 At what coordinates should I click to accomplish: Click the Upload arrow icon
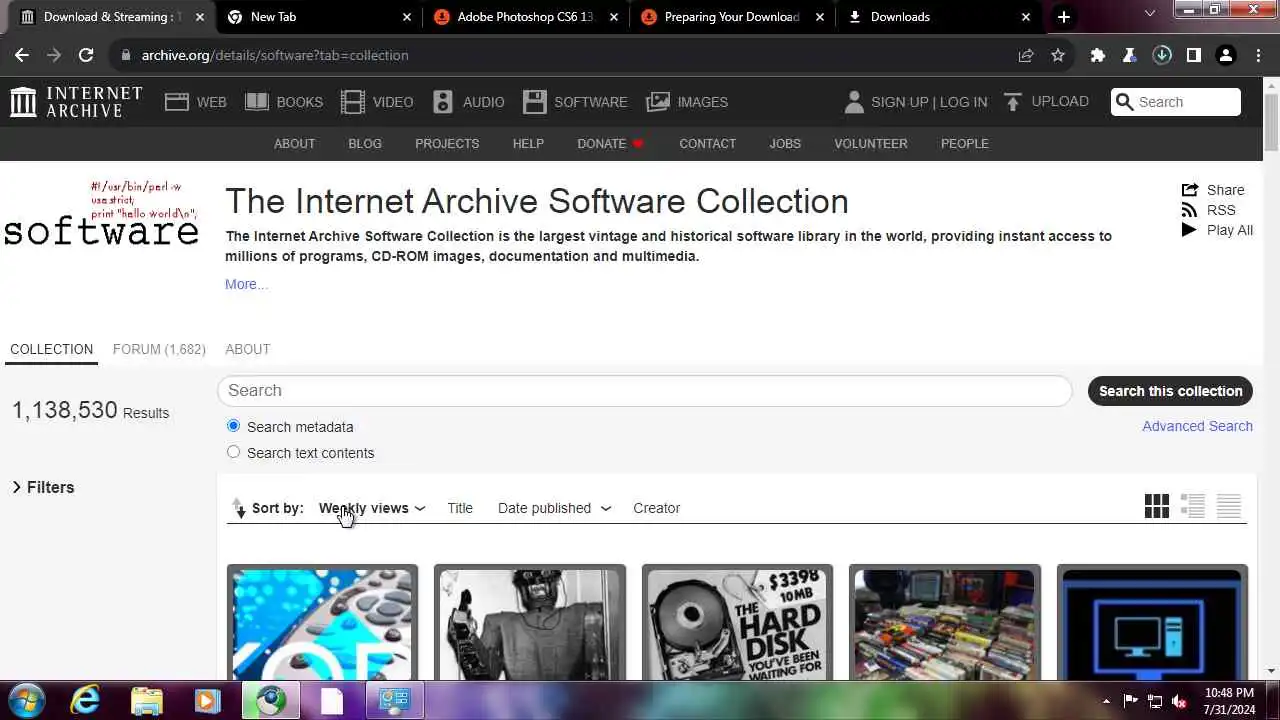1013,102
